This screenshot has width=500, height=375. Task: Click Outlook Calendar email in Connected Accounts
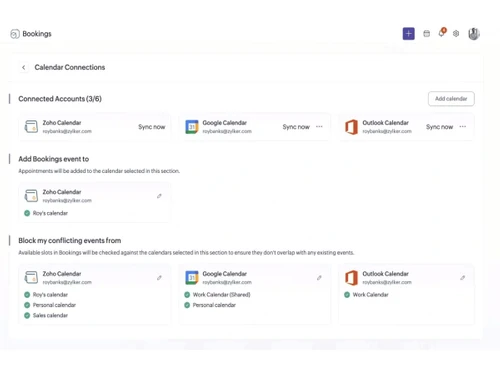(387, 131)
